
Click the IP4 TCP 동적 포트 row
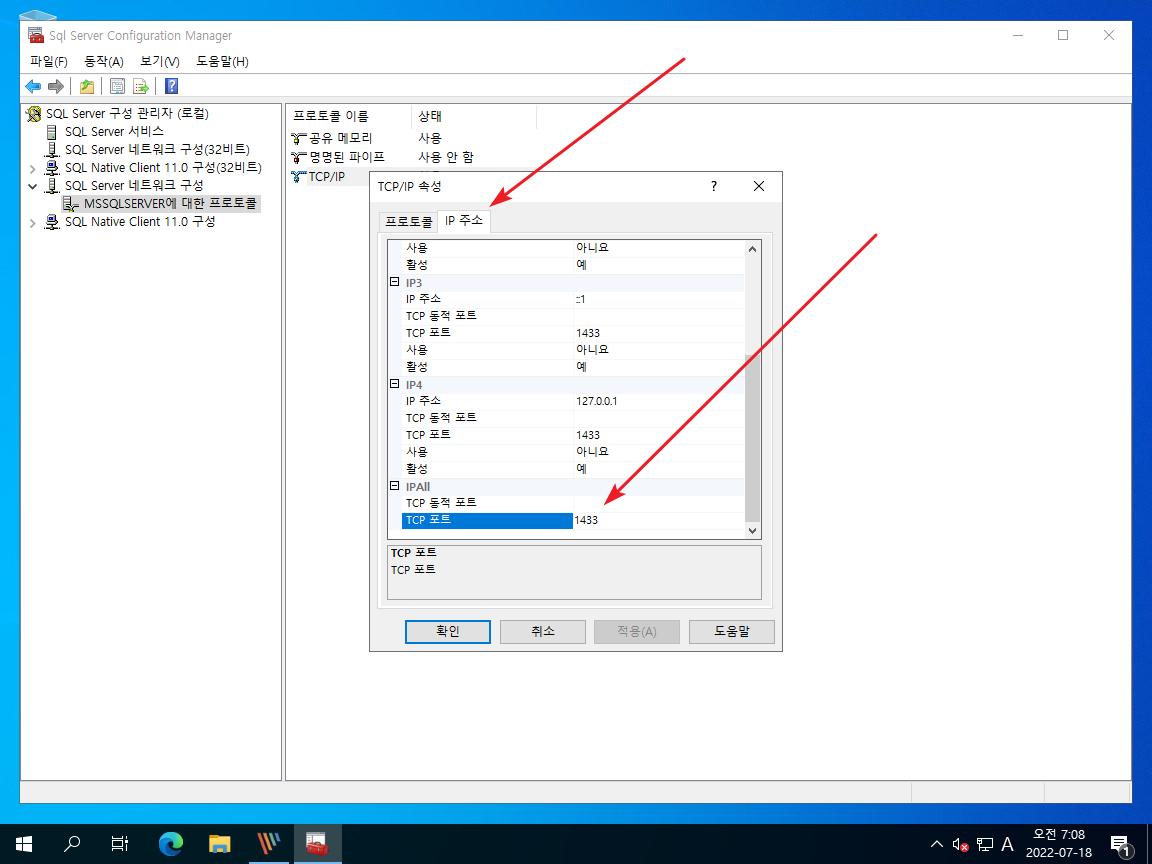pyautogui.click(x=573, y=418)
